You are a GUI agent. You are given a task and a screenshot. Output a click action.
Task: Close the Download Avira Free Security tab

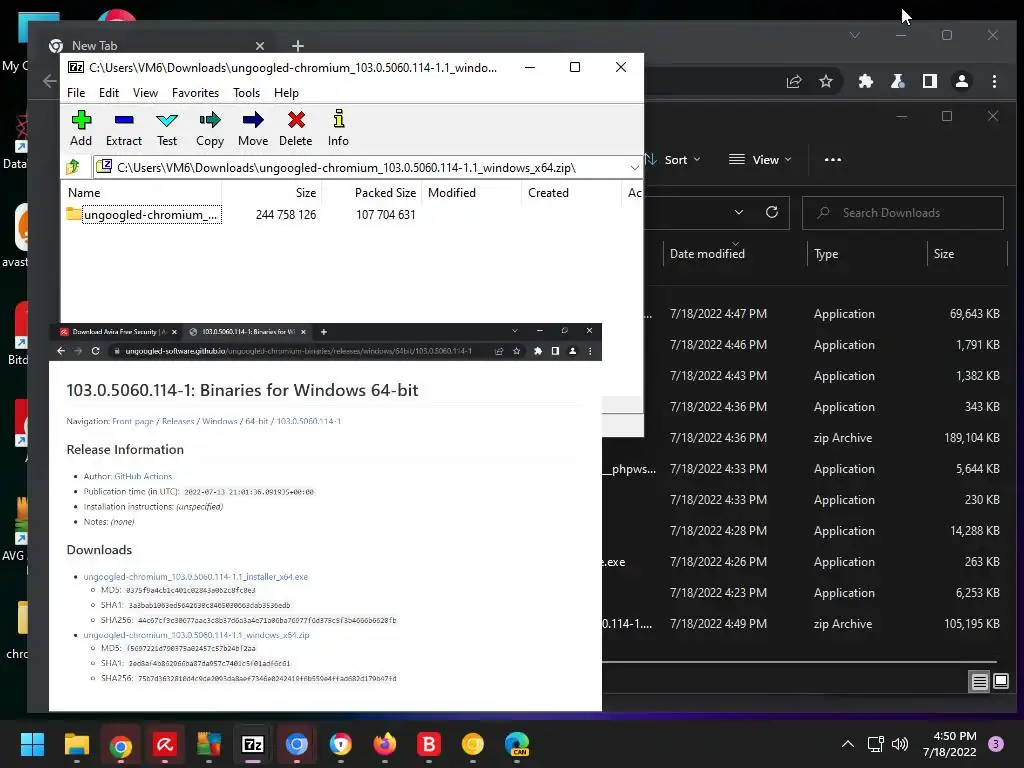(x=174, y=332)
